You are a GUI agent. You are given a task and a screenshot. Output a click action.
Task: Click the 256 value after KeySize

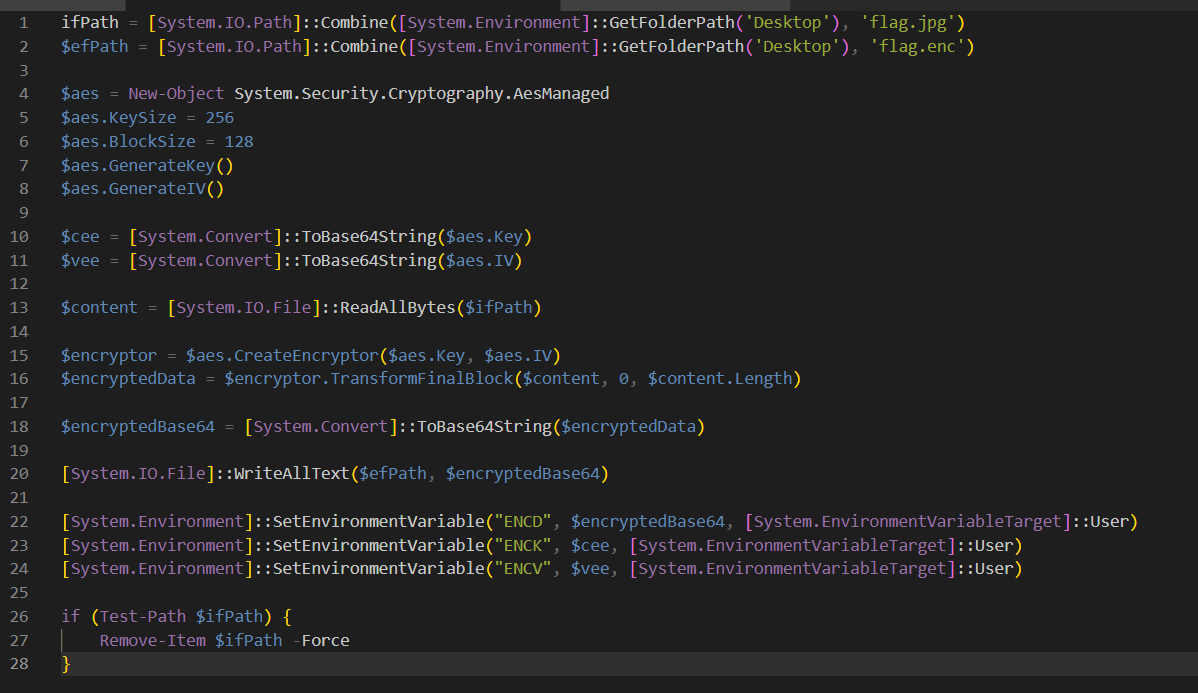pos(219,118)
